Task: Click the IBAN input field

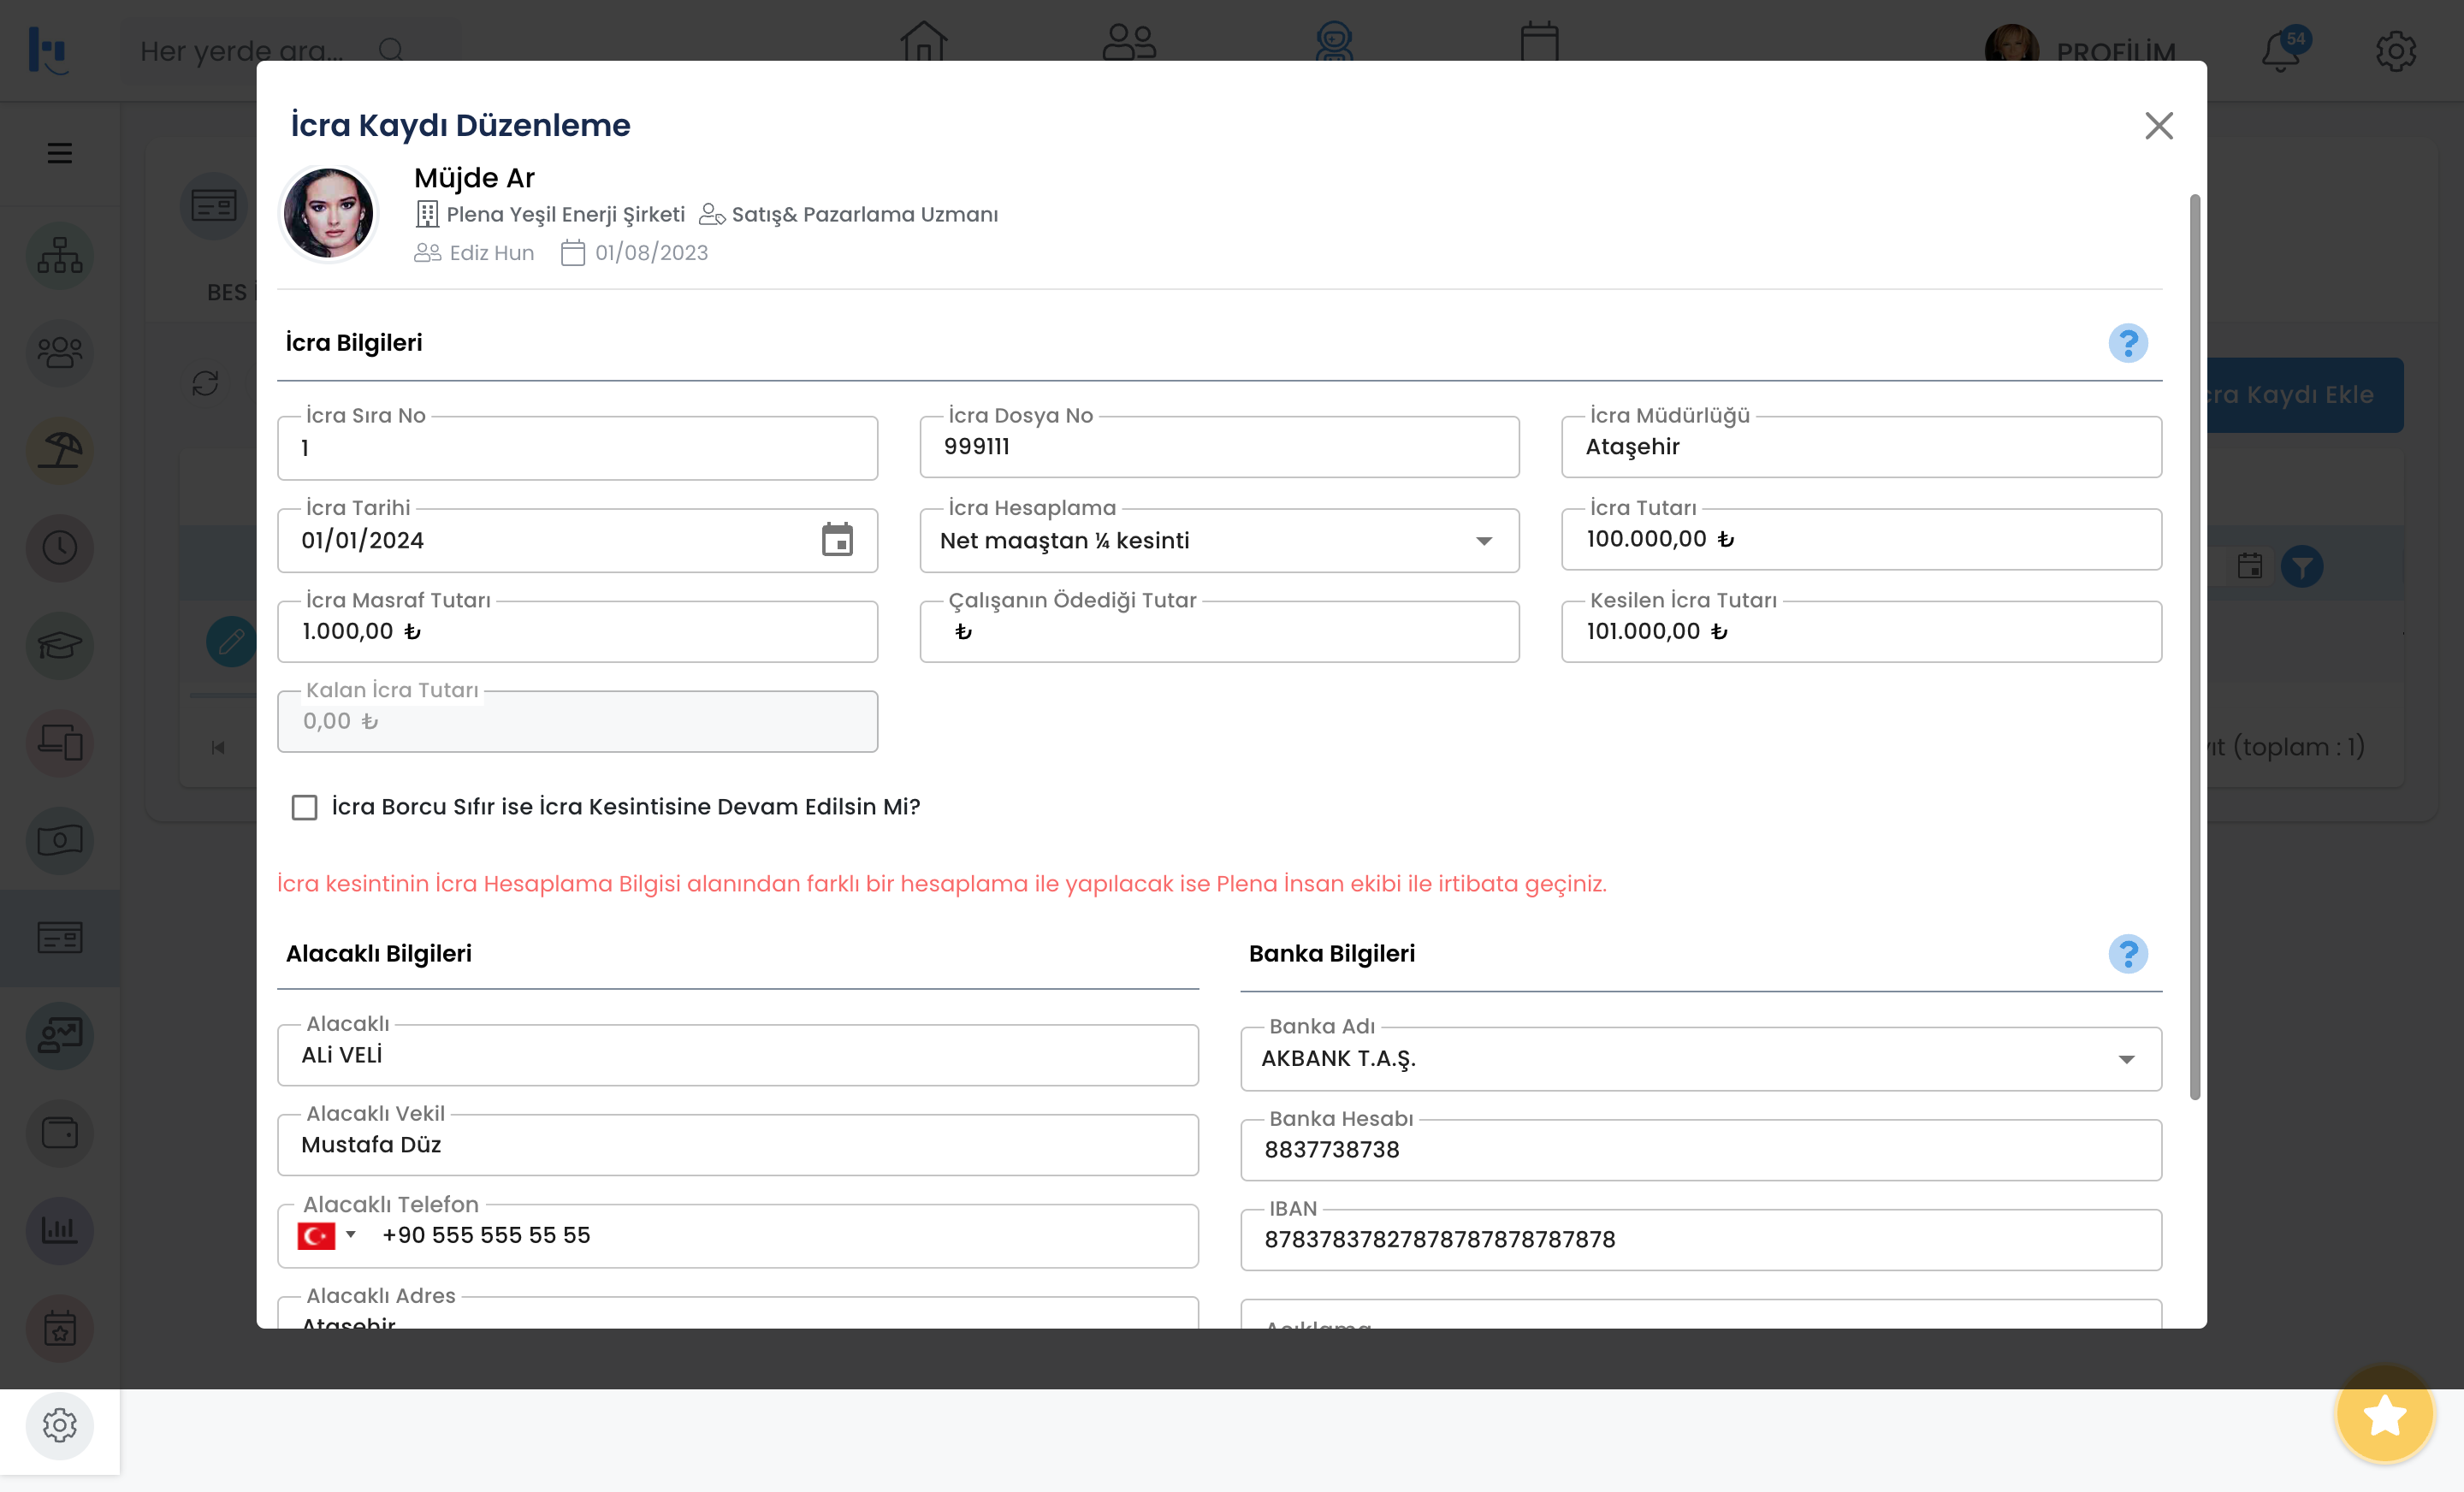Action: point(1700,1240)
